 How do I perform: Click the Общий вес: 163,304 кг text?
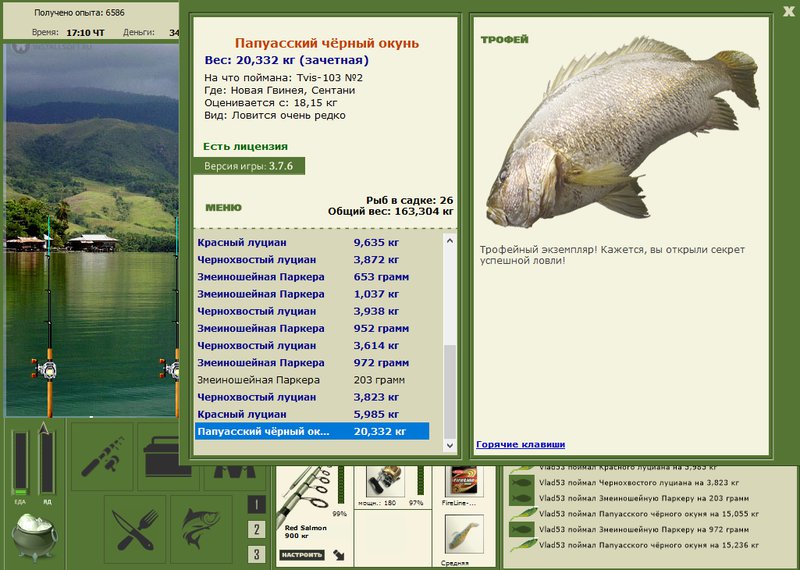tap(391, 211)
